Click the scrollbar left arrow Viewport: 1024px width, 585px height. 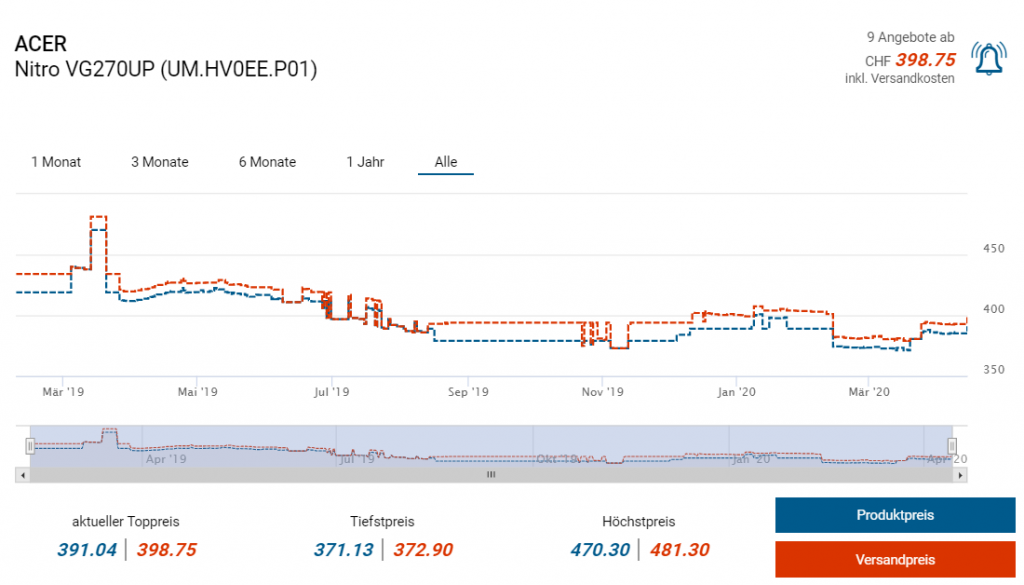click(22, 475)
